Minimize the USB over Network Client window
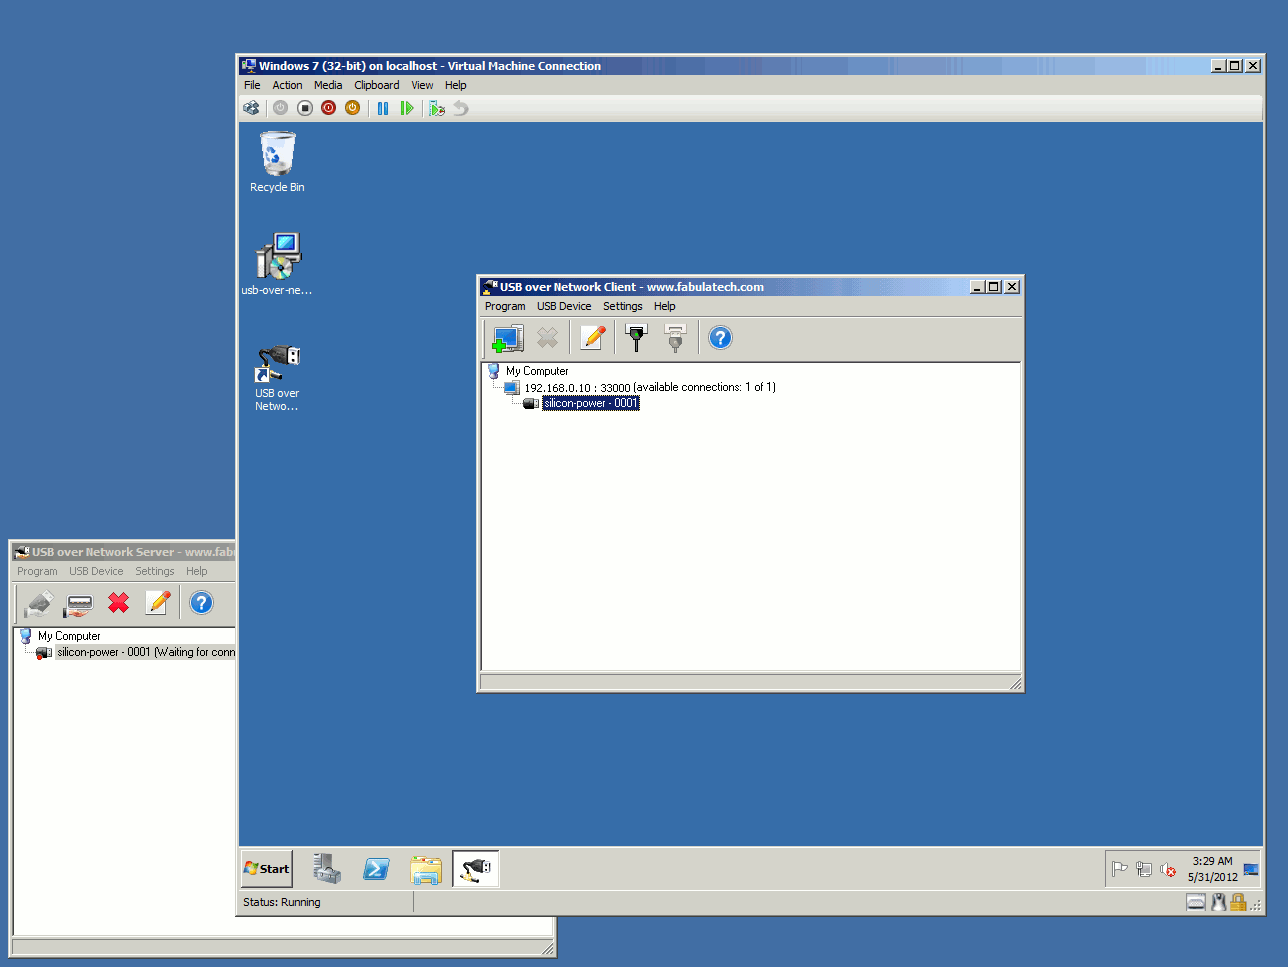1288x967 pixels. (977, 287)
